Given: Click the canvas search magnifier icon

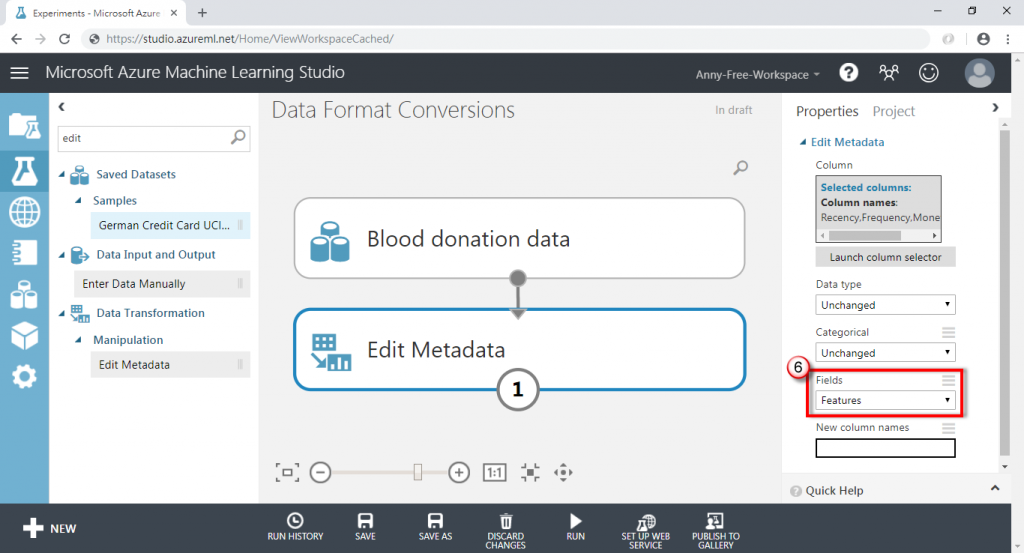Looking at the screenshot, I should pyautogui.click(x=740, y=168).
